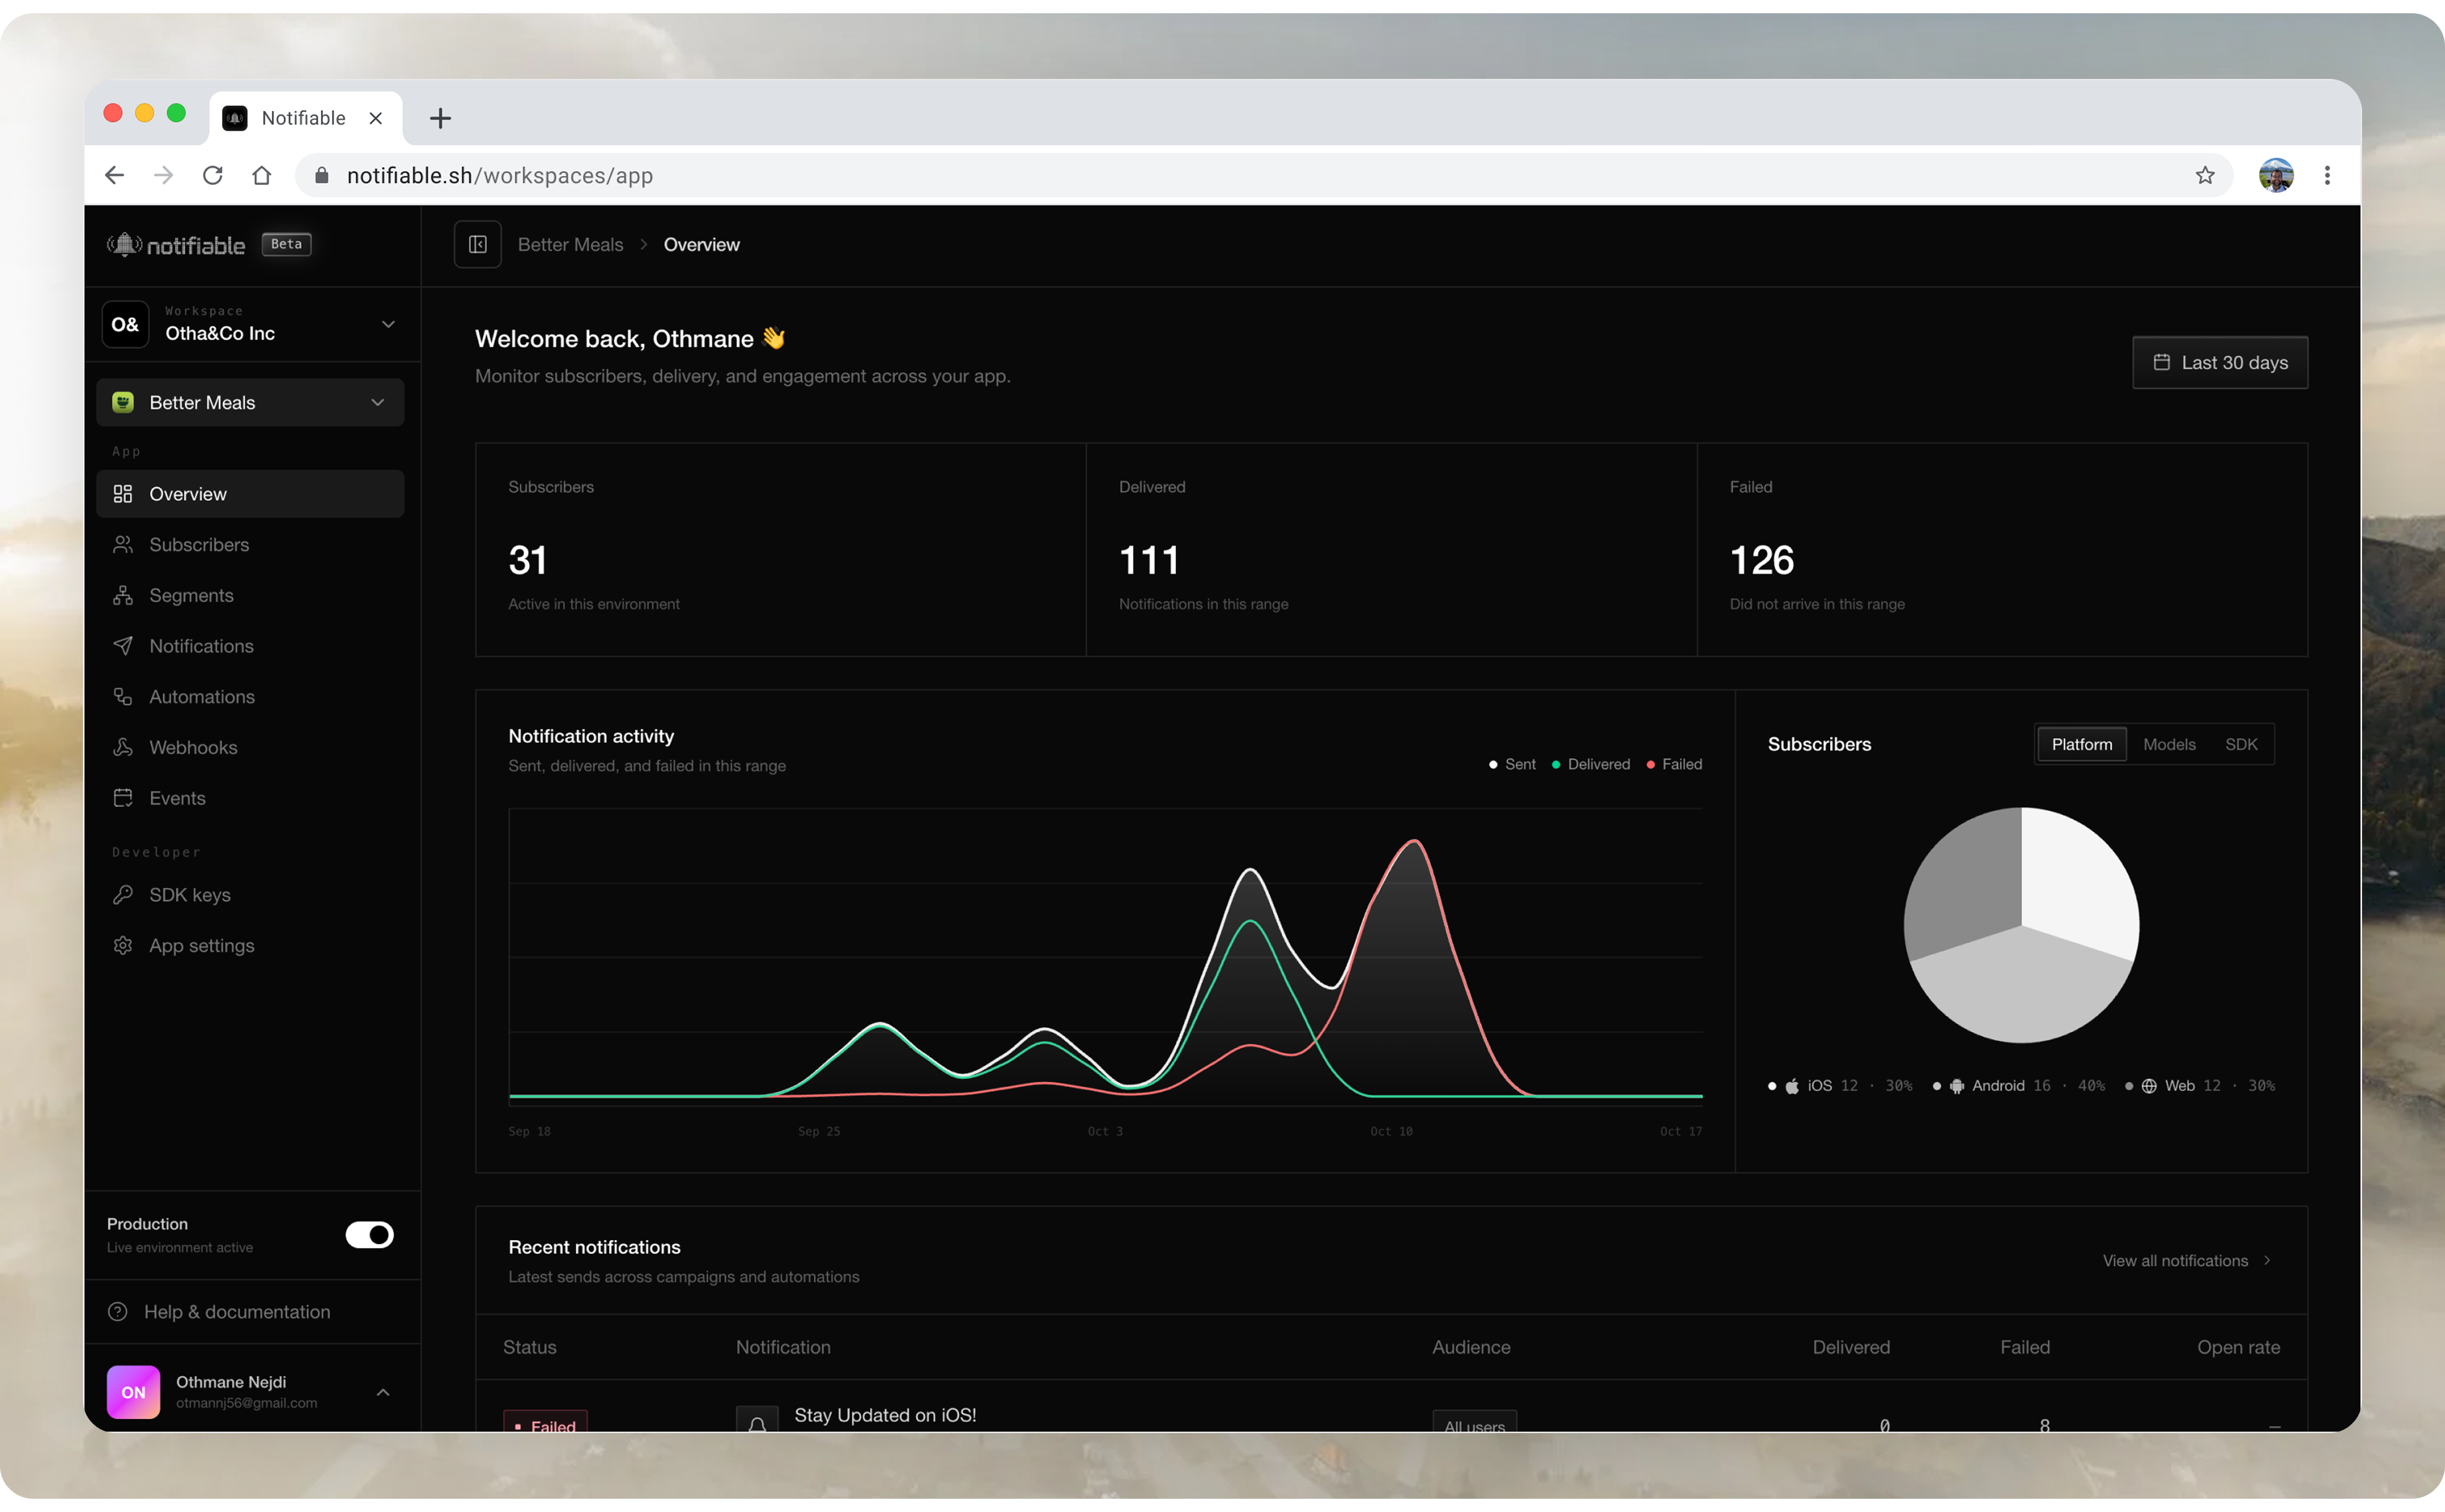Toggle the Sent series in the legend

[x=1512, y=765]
